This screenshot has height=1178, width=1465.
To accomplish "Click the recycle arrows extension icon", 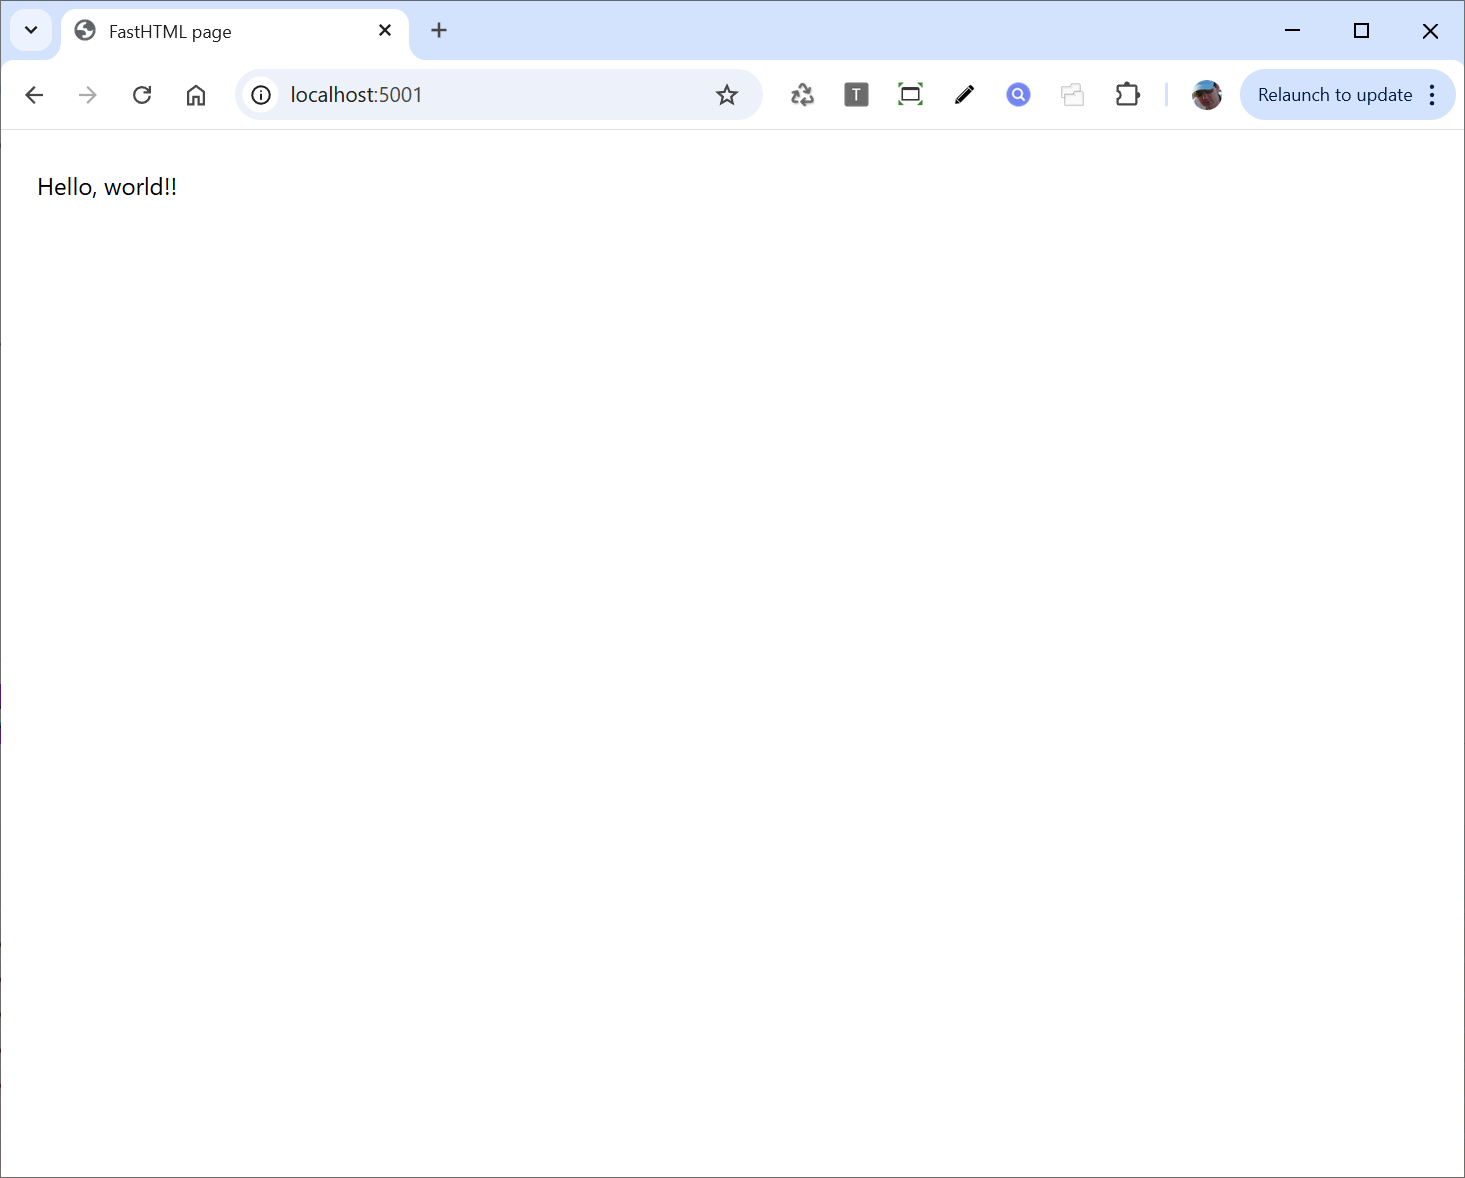I will pos(802,95).
